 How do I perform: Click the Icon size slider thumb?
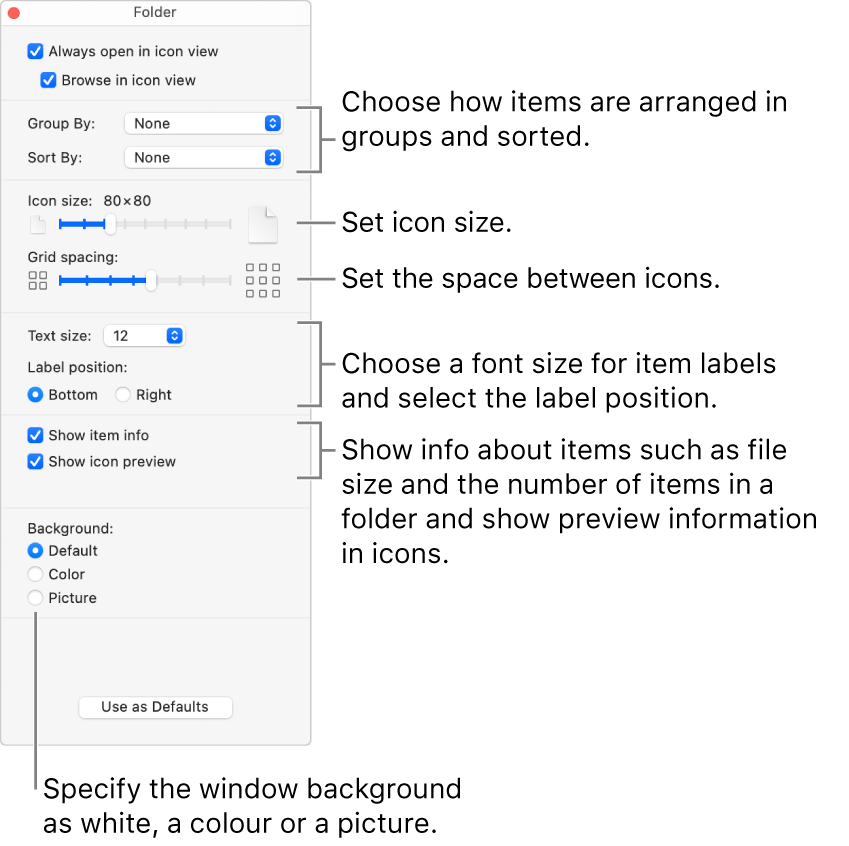tap(110, 224)
